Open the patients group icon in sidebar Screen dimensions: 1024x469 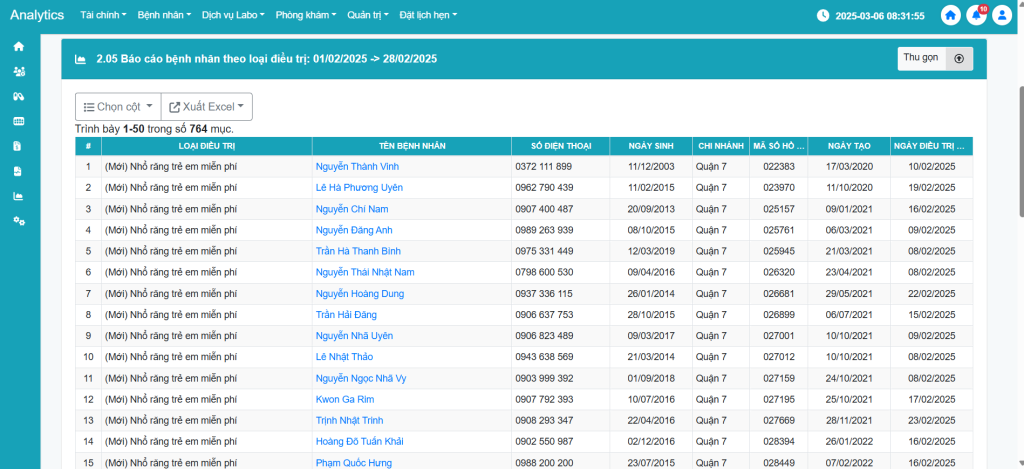tap(18, 72)
